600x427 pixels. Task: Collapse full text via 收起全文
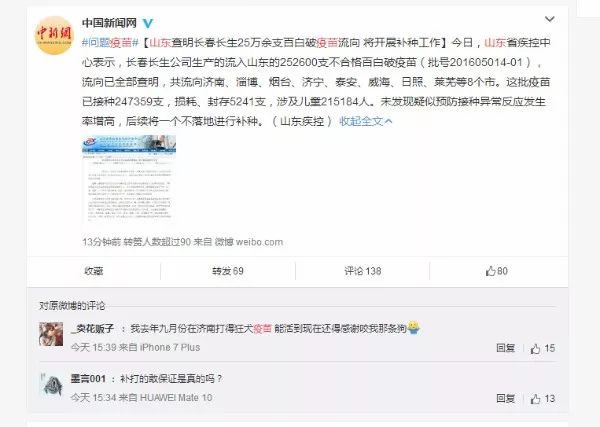tap(365, 121)
